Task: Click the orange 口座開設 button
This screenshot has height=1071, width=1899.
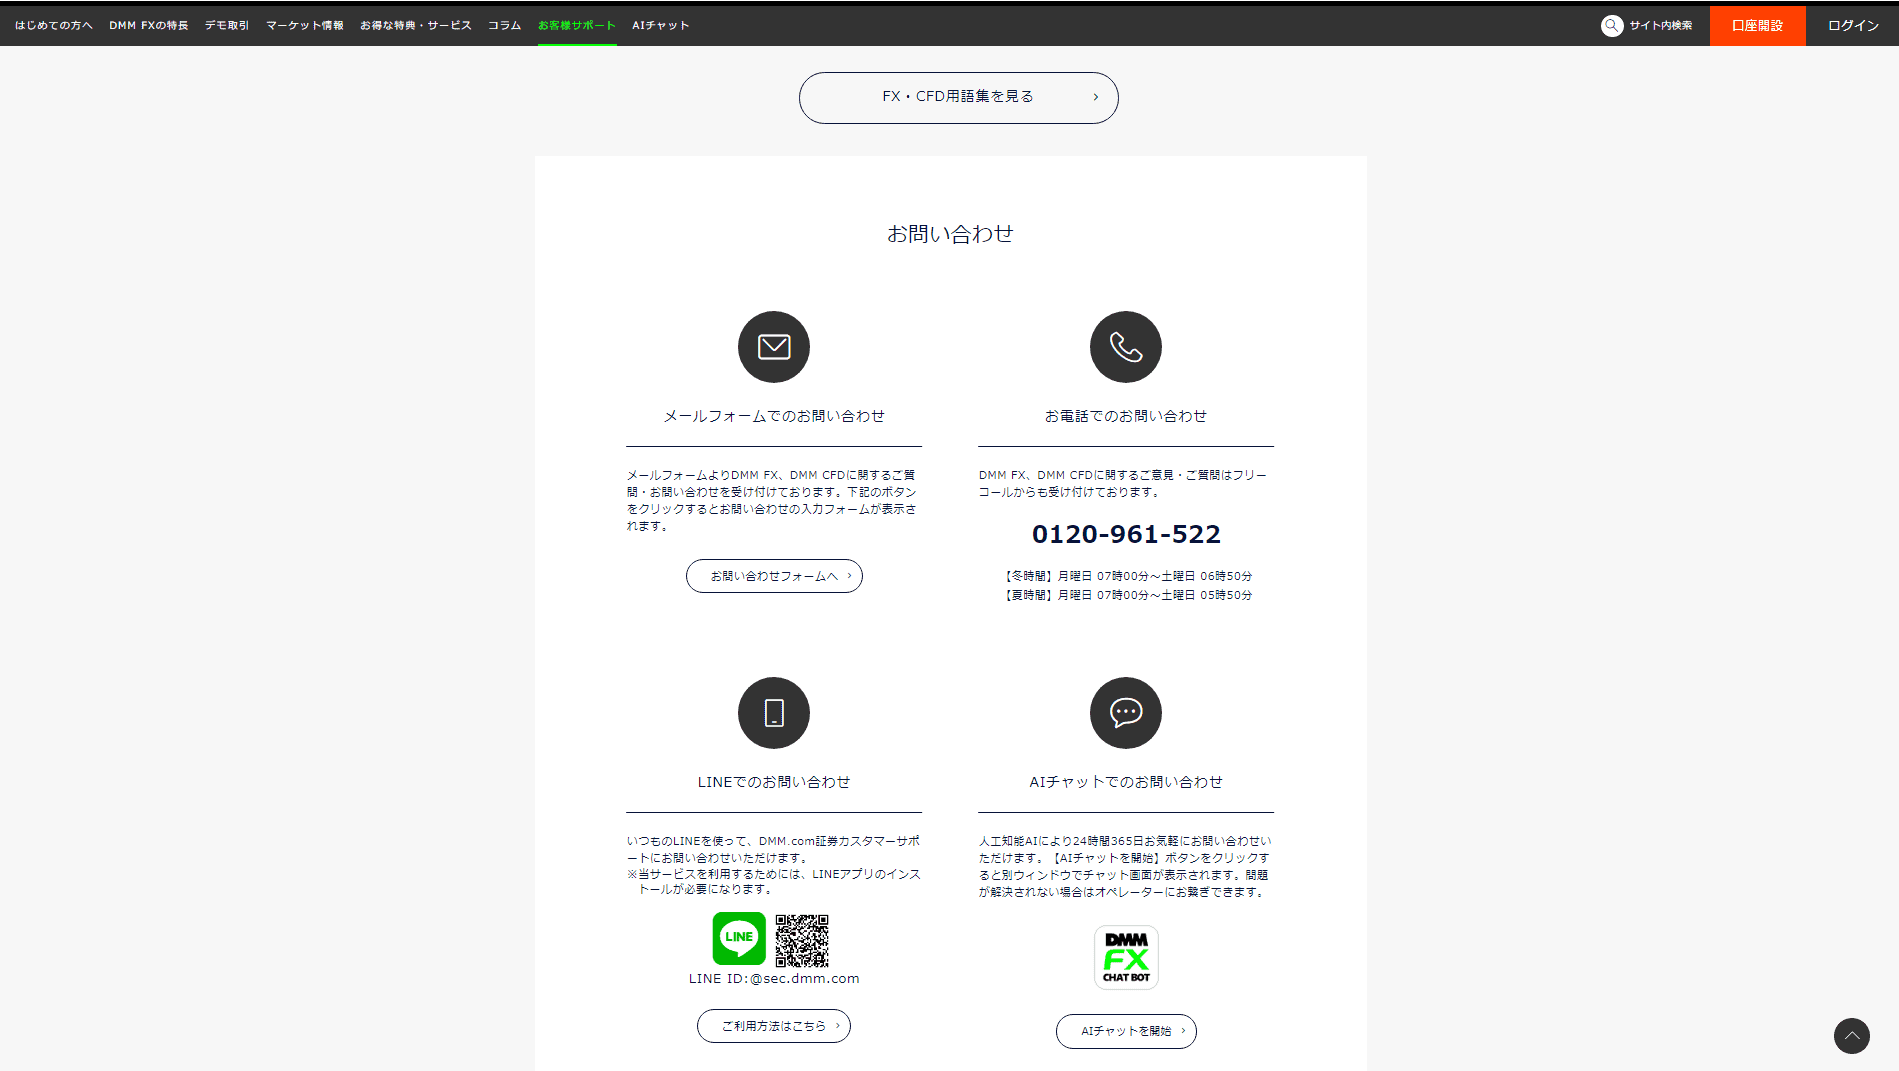Action: pos(1757,26)
